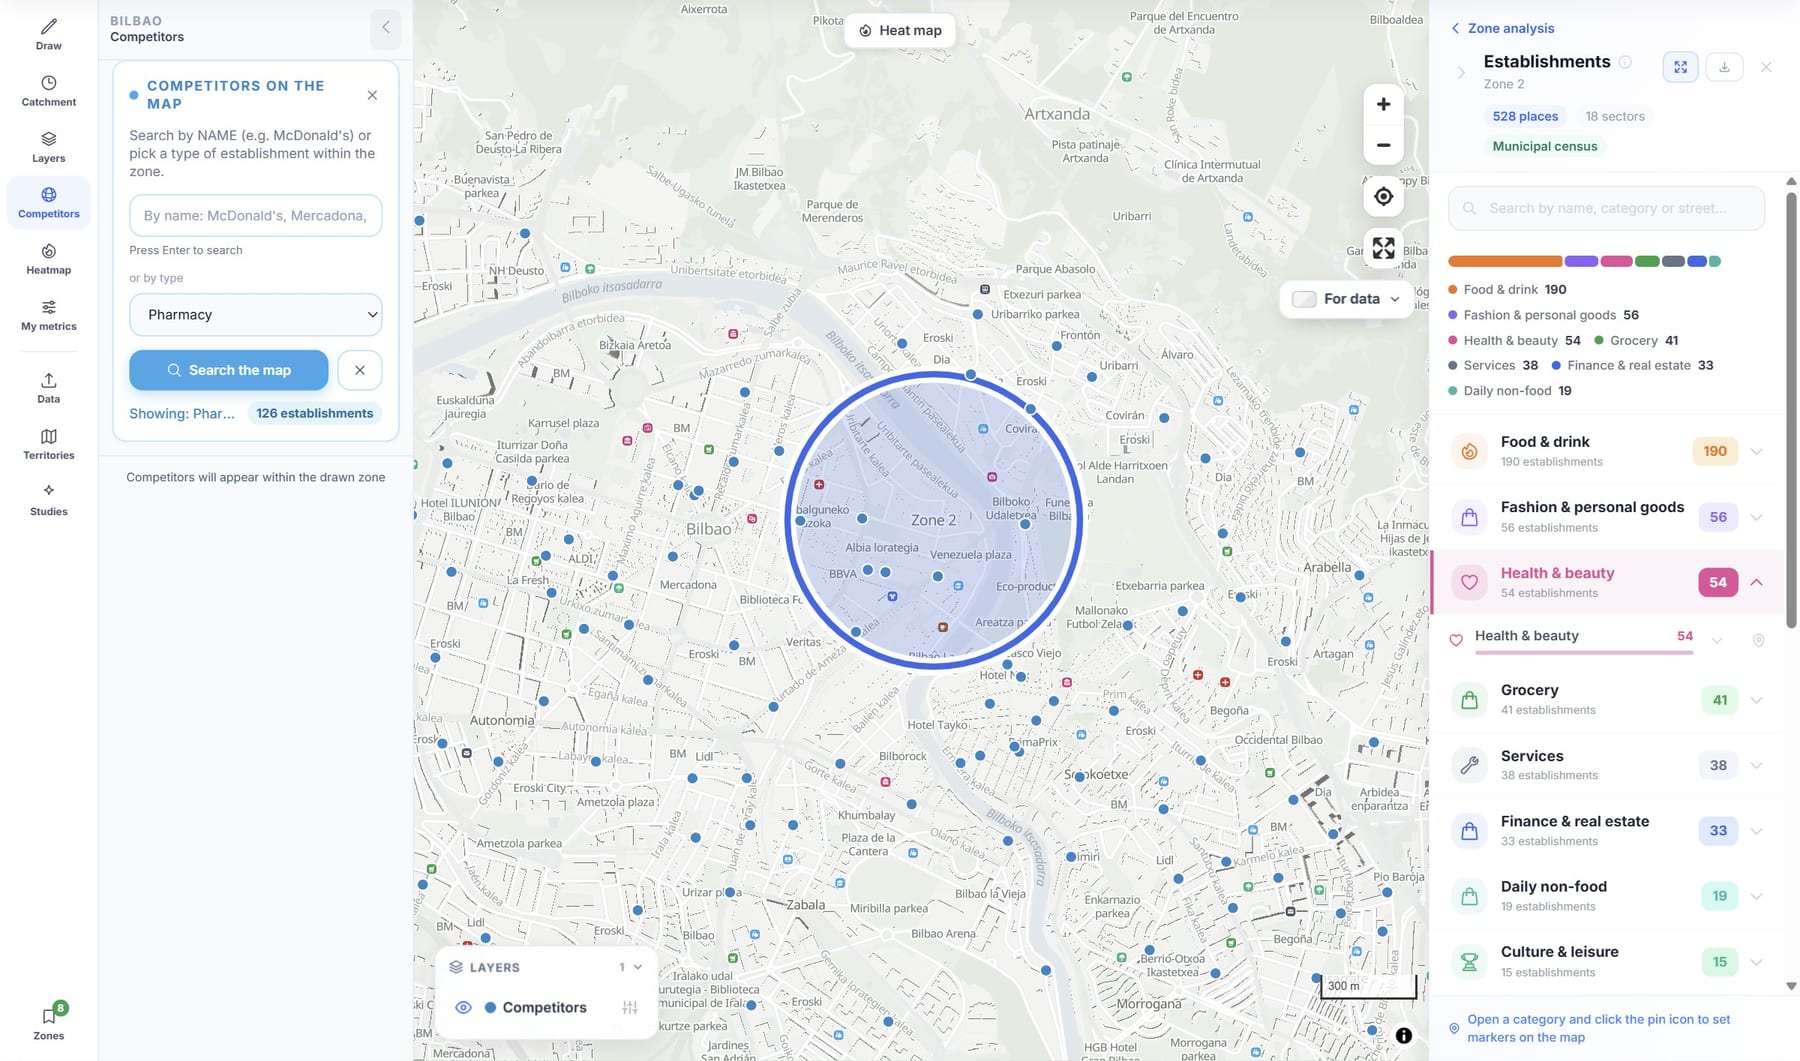Open the Layers sidebar item
This screenshot has height=1061, width=1800.
pyautogui.click(x=48, y=146)
